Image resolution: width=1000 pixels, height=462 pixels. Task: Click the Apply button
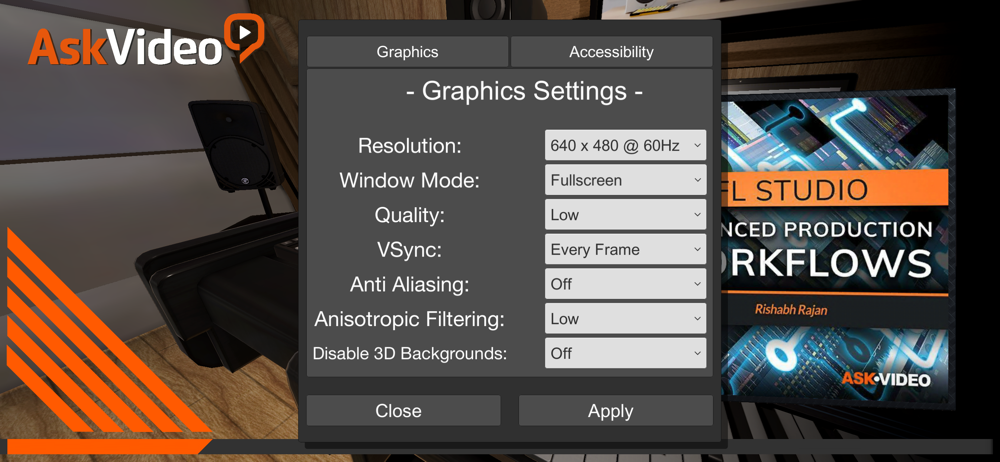[x=615, y=410]
